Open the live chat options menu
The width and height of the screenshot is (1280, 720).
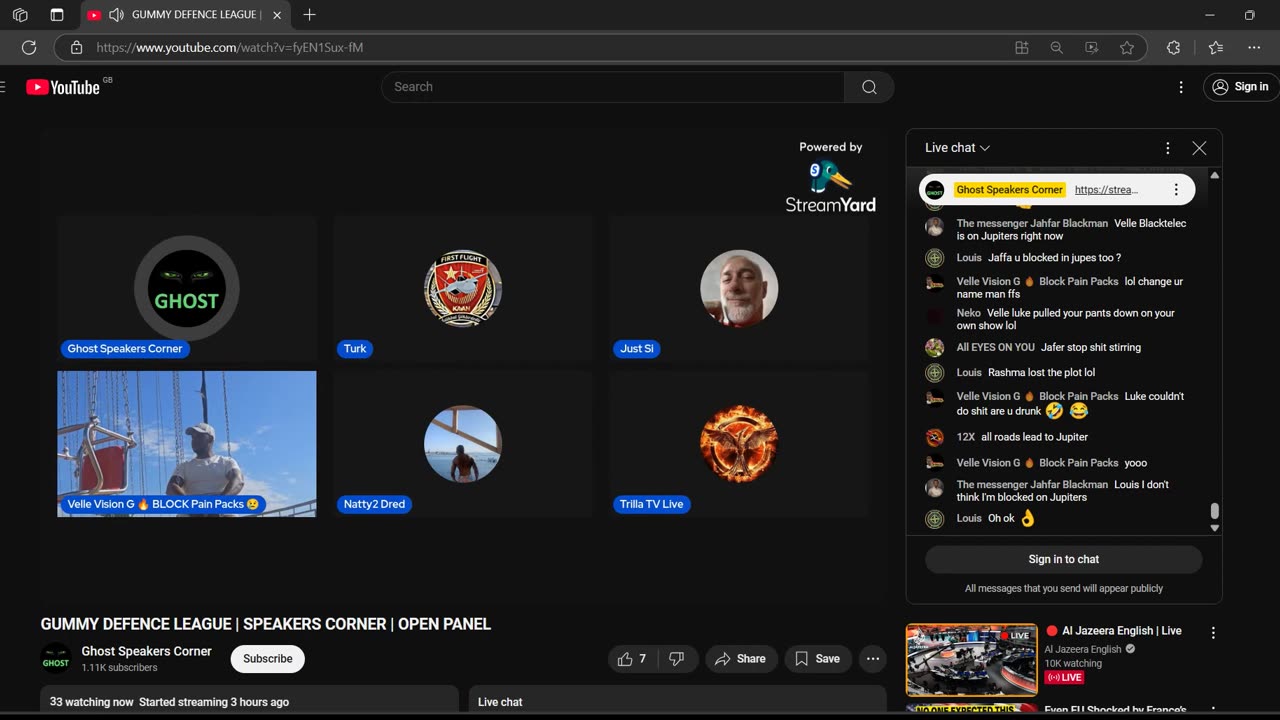(x=1167, y=148)
